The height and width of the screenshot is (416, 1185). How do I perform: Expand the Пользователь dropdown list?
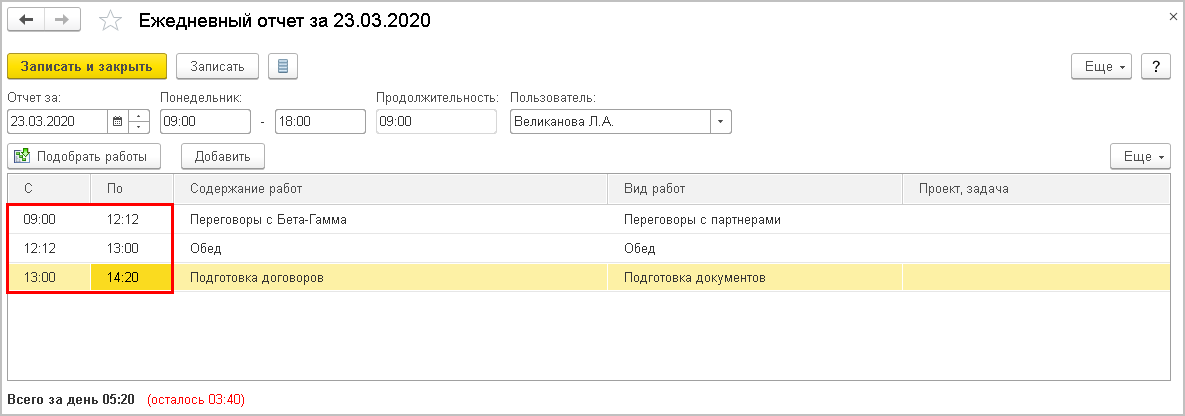[721, 122]
